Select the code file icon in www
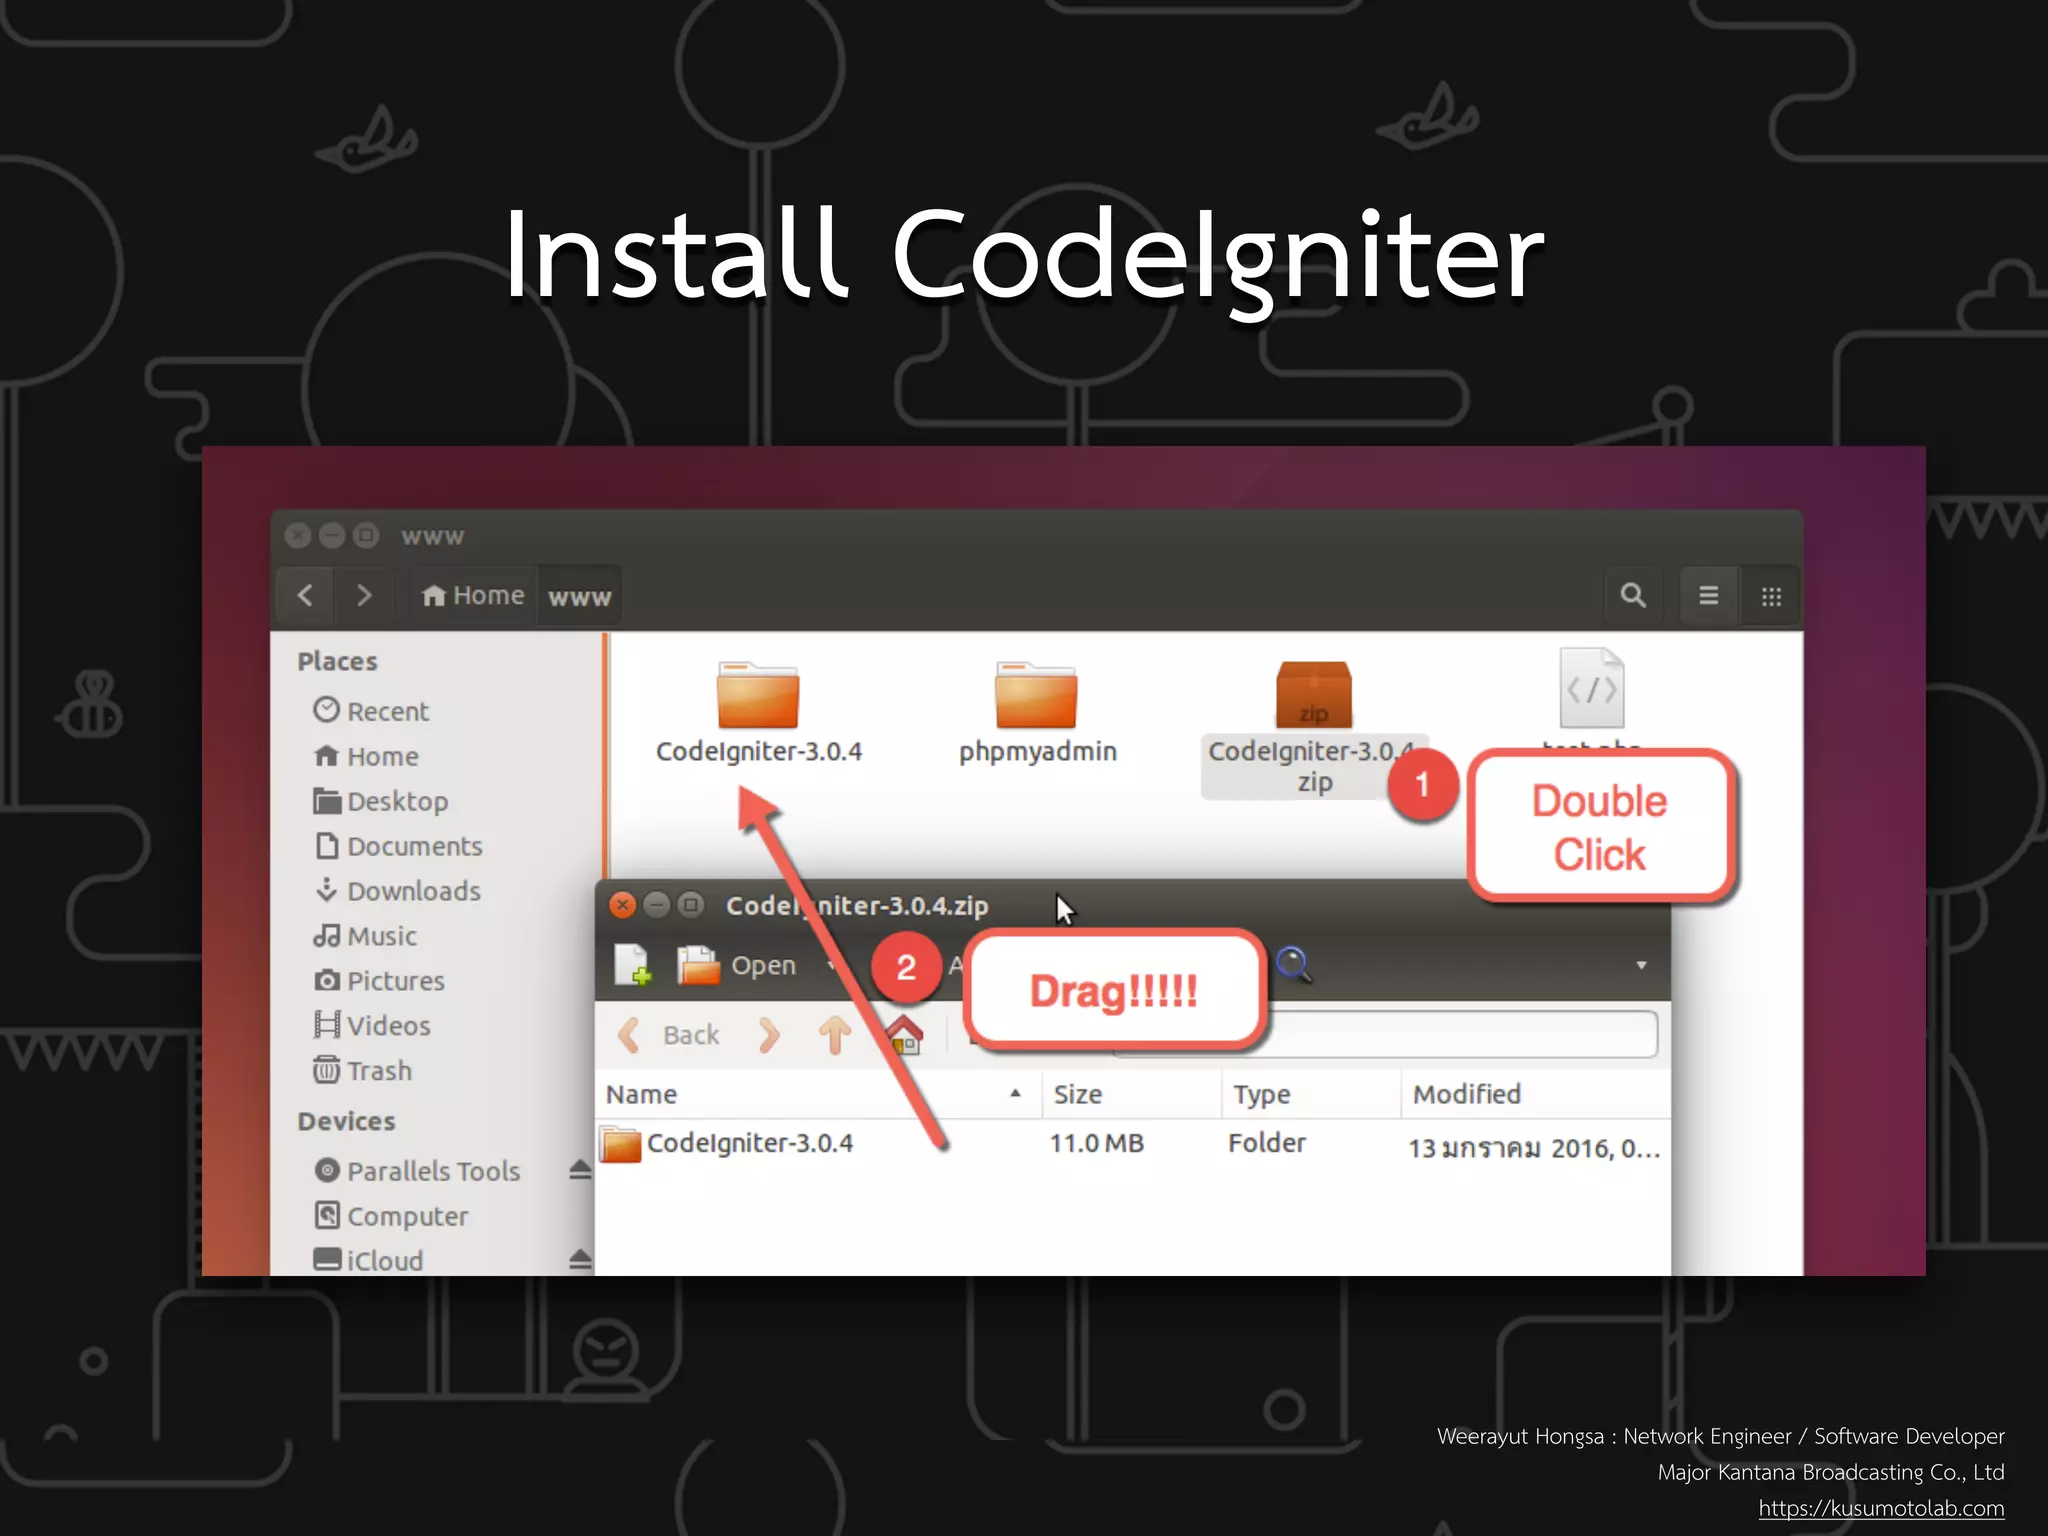 (x=1592, y=688)
